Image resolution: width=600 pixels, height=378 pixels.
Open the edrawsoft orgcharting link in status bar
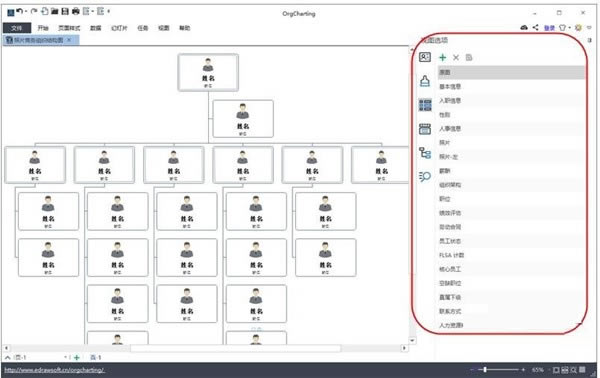pyautogui.click(x=54, y=370)
